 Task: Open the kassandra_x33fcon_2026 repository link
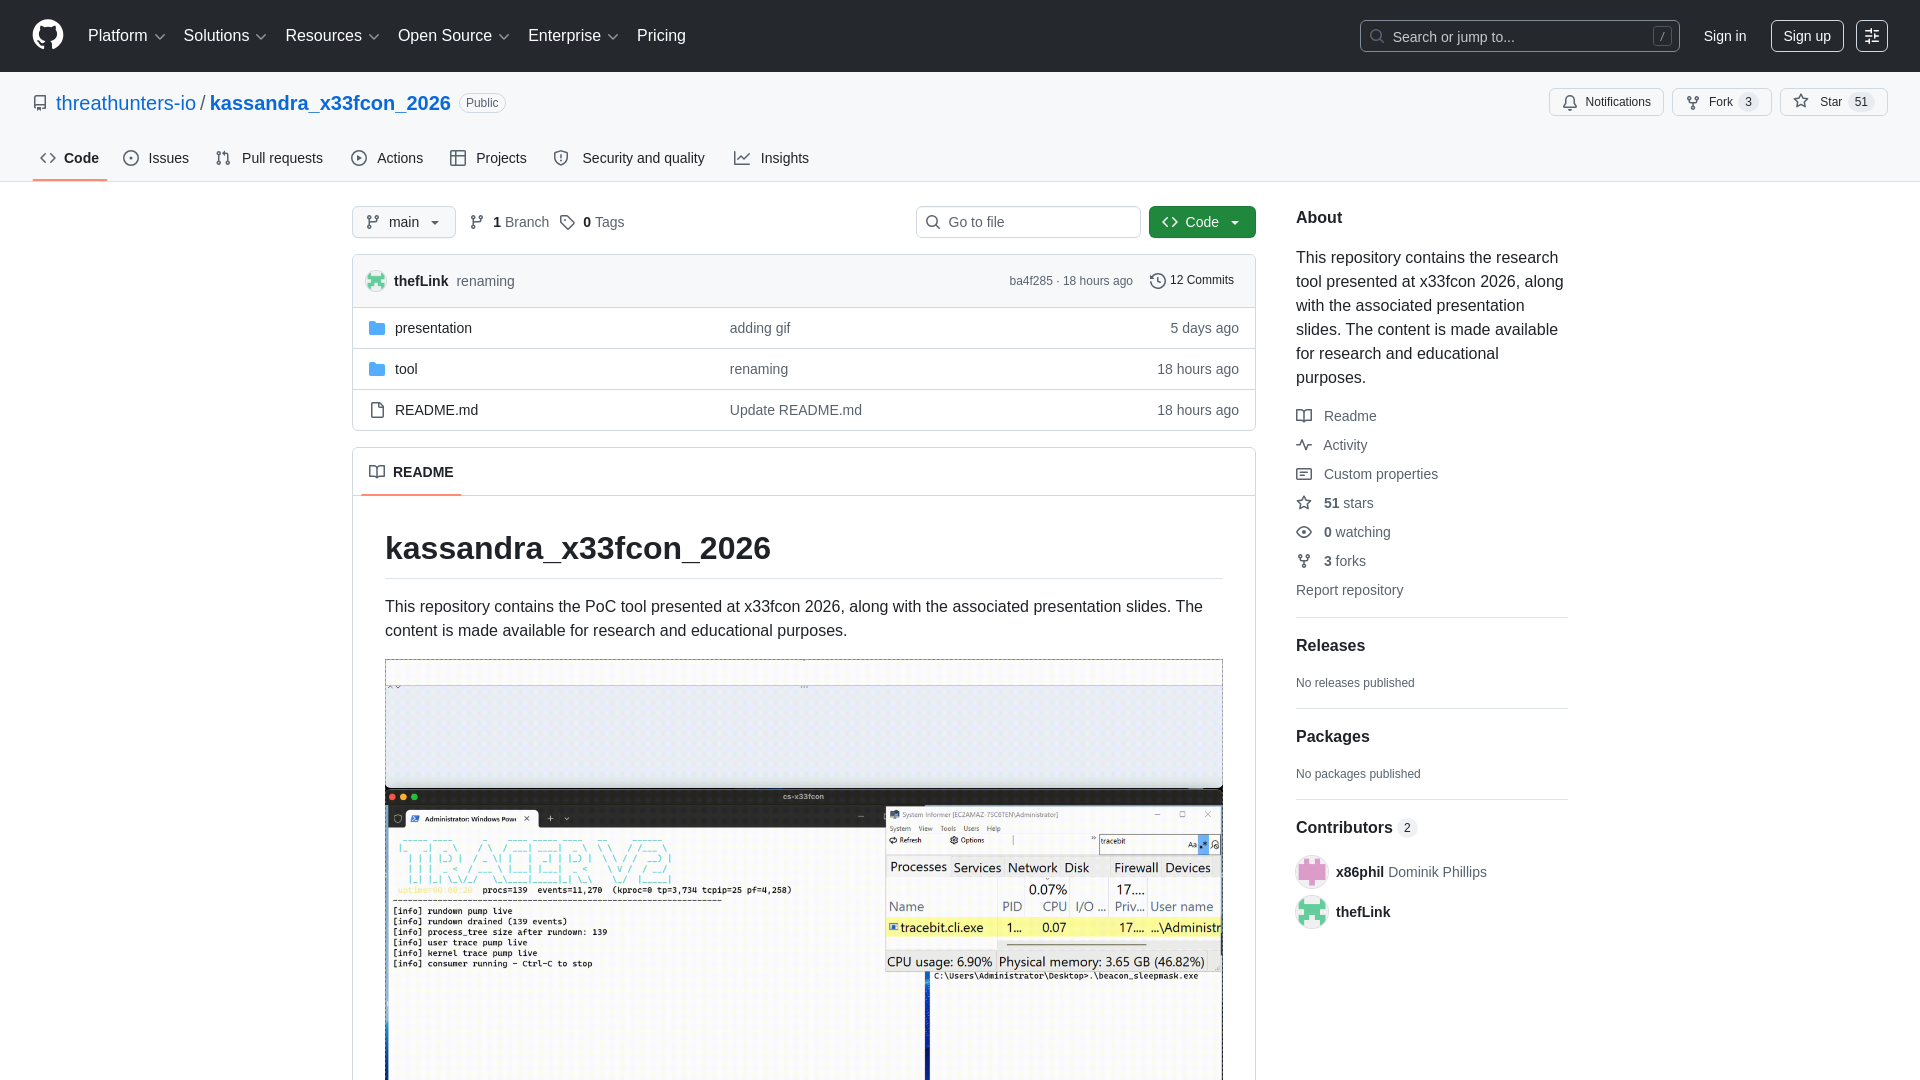pos(330,103)
